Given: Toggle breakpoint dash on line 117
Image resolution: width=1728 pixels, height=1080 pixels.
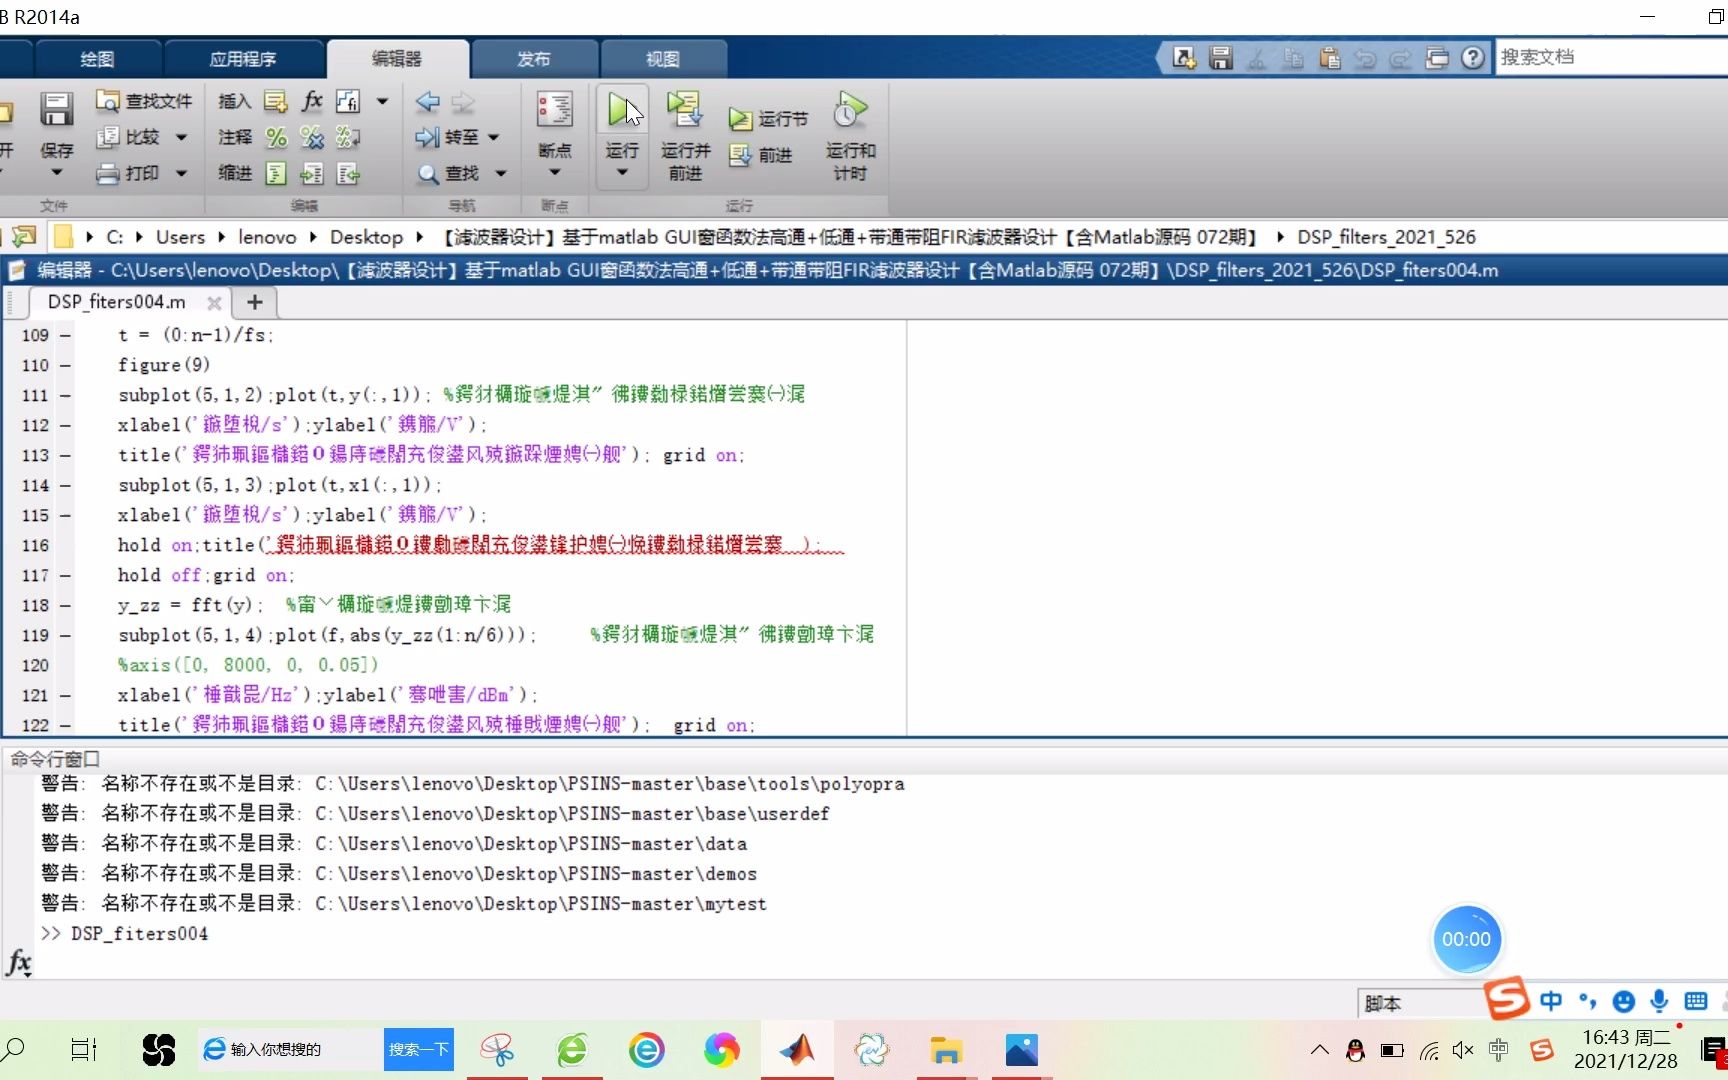Looking at the screenshot, I should pyautogui.click(x=65, y=575).
